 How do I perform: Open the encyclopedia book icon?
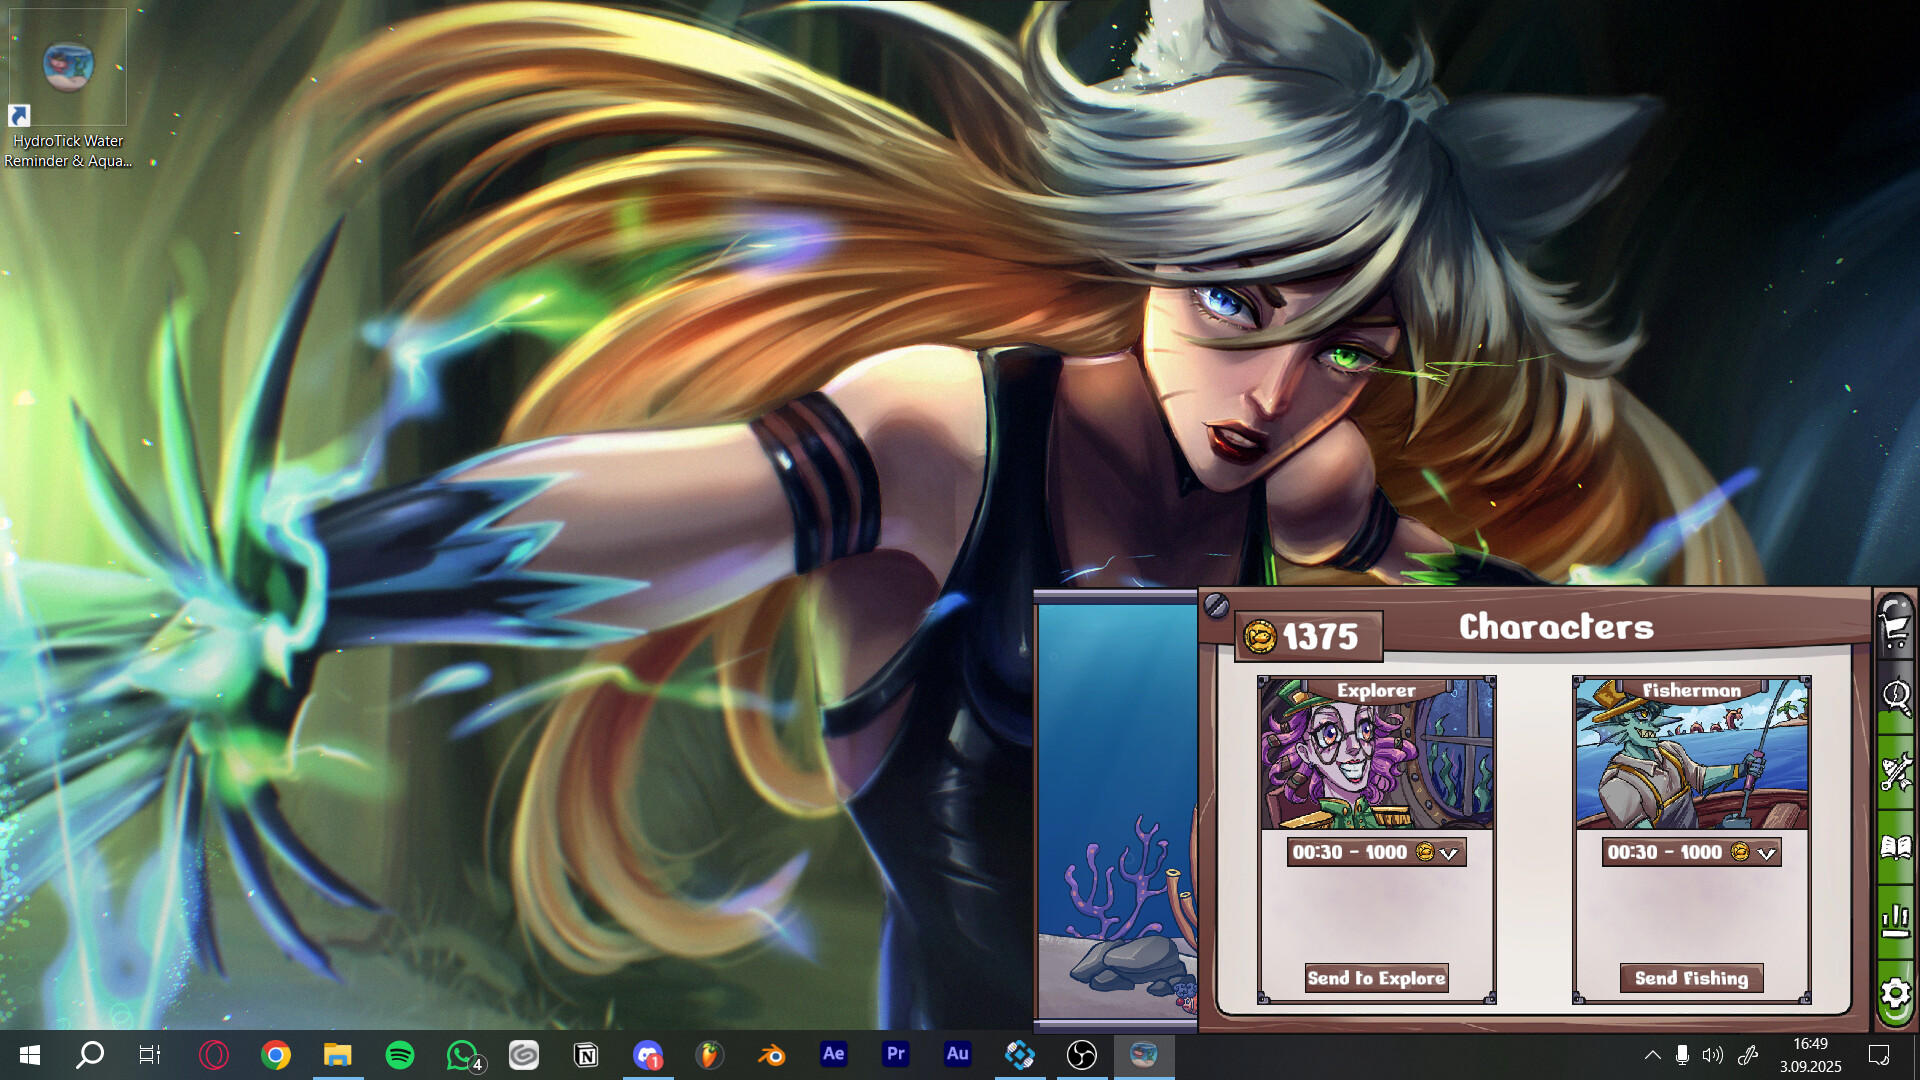coord(1895,845)
